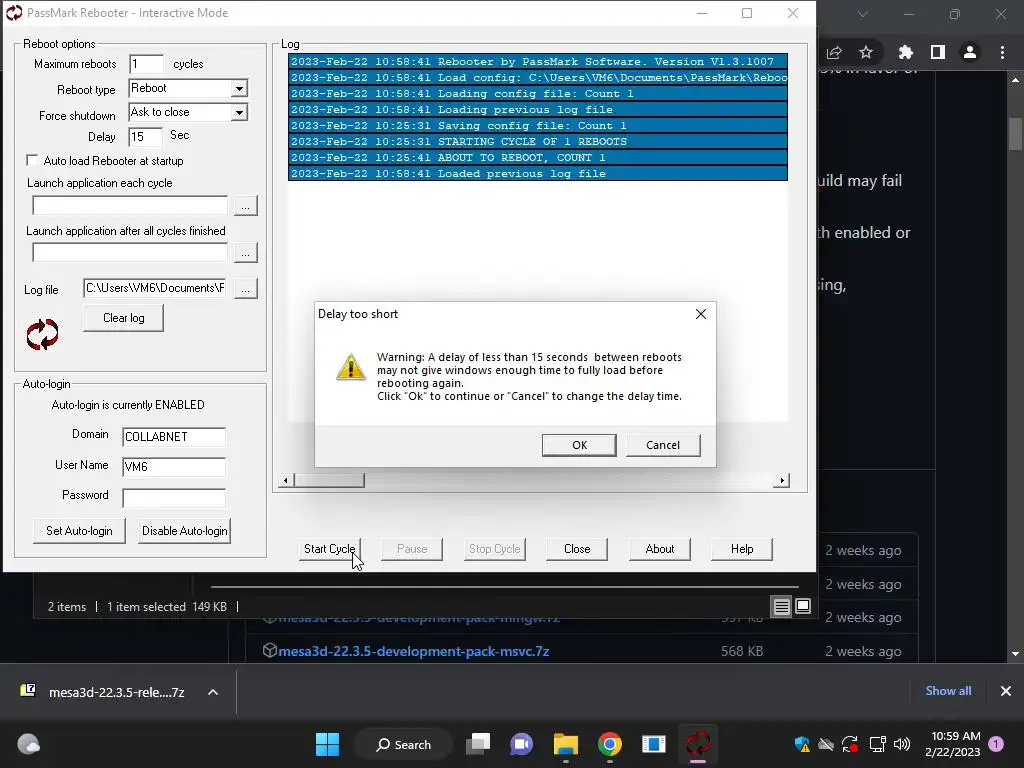Click Cancel in the Delay too short dialog
This screenshot has width=1024, height=768.
(x=663, y=445)
